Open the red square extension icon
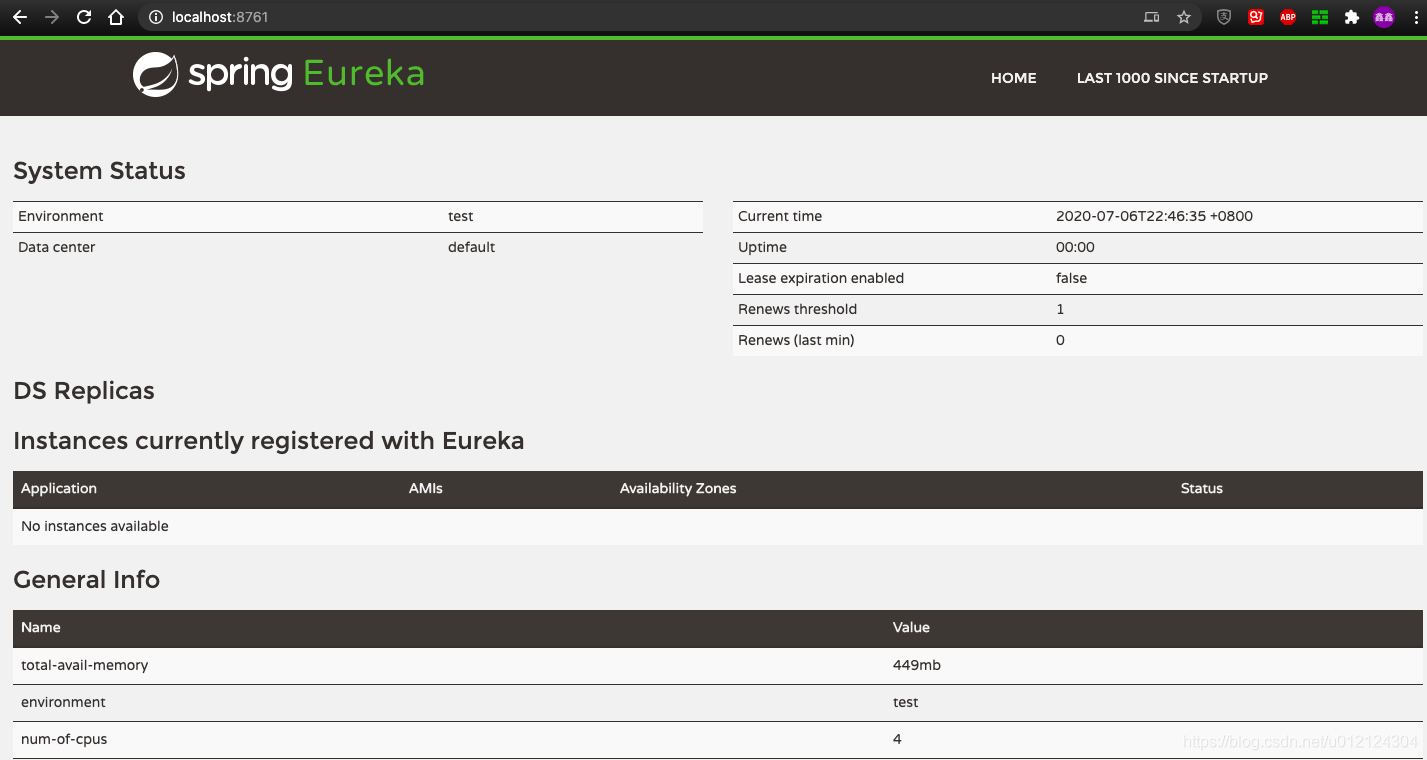Screen dimensions: 1427x760 1256,17
